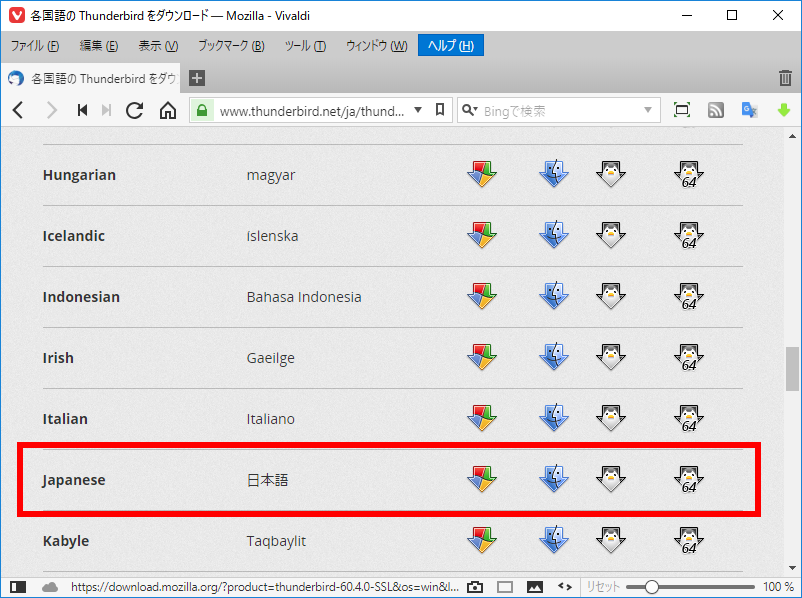The width and height of the screenshot is (802, 598).
Task: Open the ツール menu
Action: point(305,46)
